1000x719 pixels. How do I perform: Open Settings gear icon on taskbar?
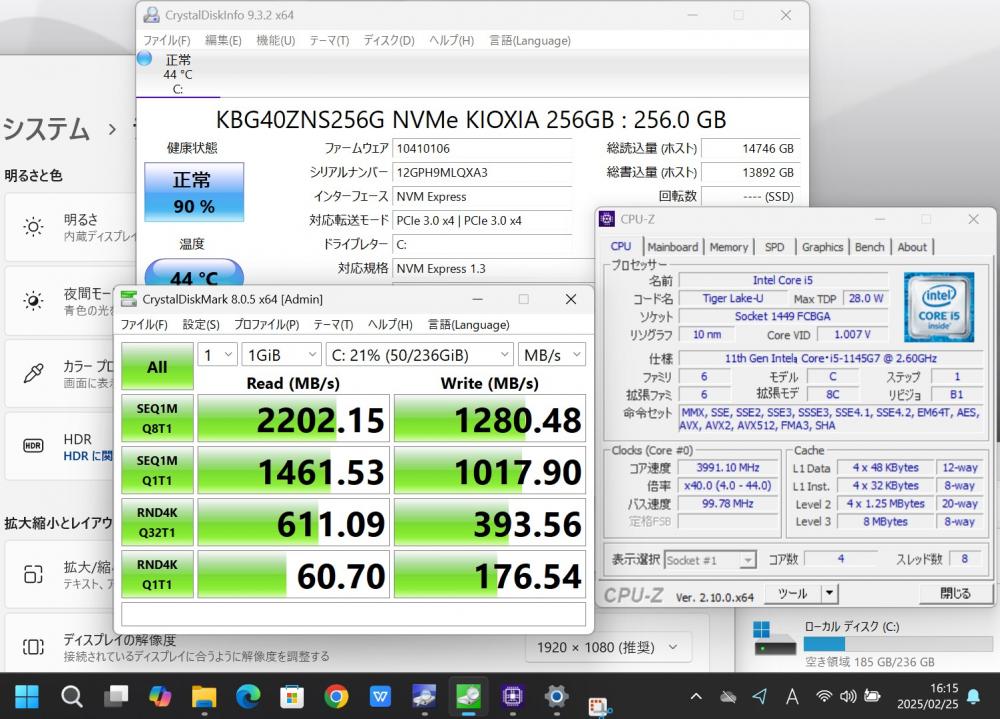tap(556, 696)
